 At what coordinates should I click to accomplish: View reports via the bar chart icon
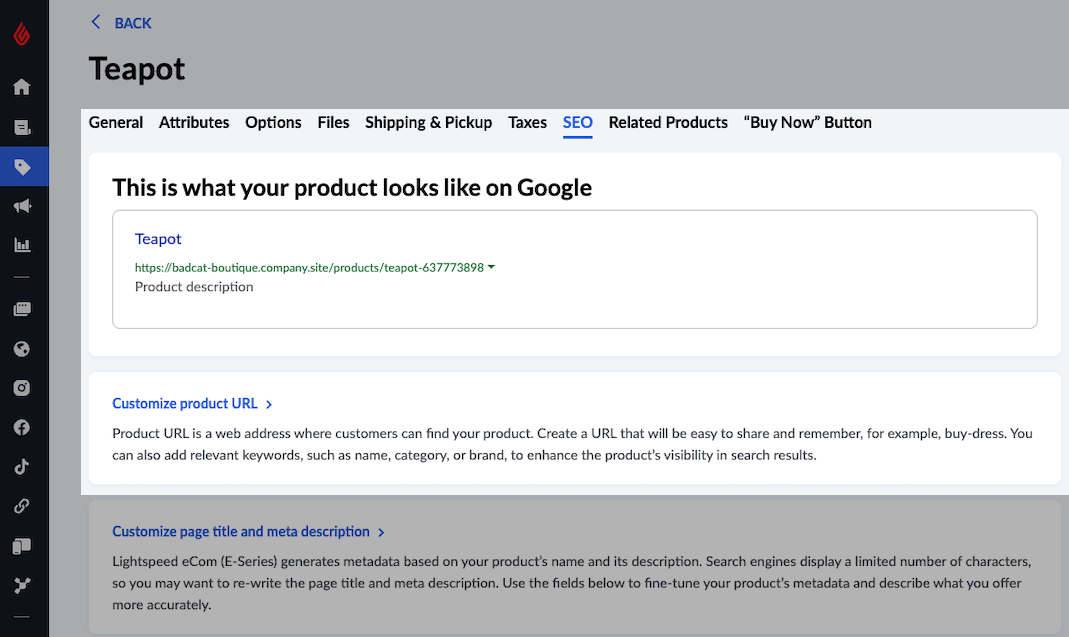point(22,245)
